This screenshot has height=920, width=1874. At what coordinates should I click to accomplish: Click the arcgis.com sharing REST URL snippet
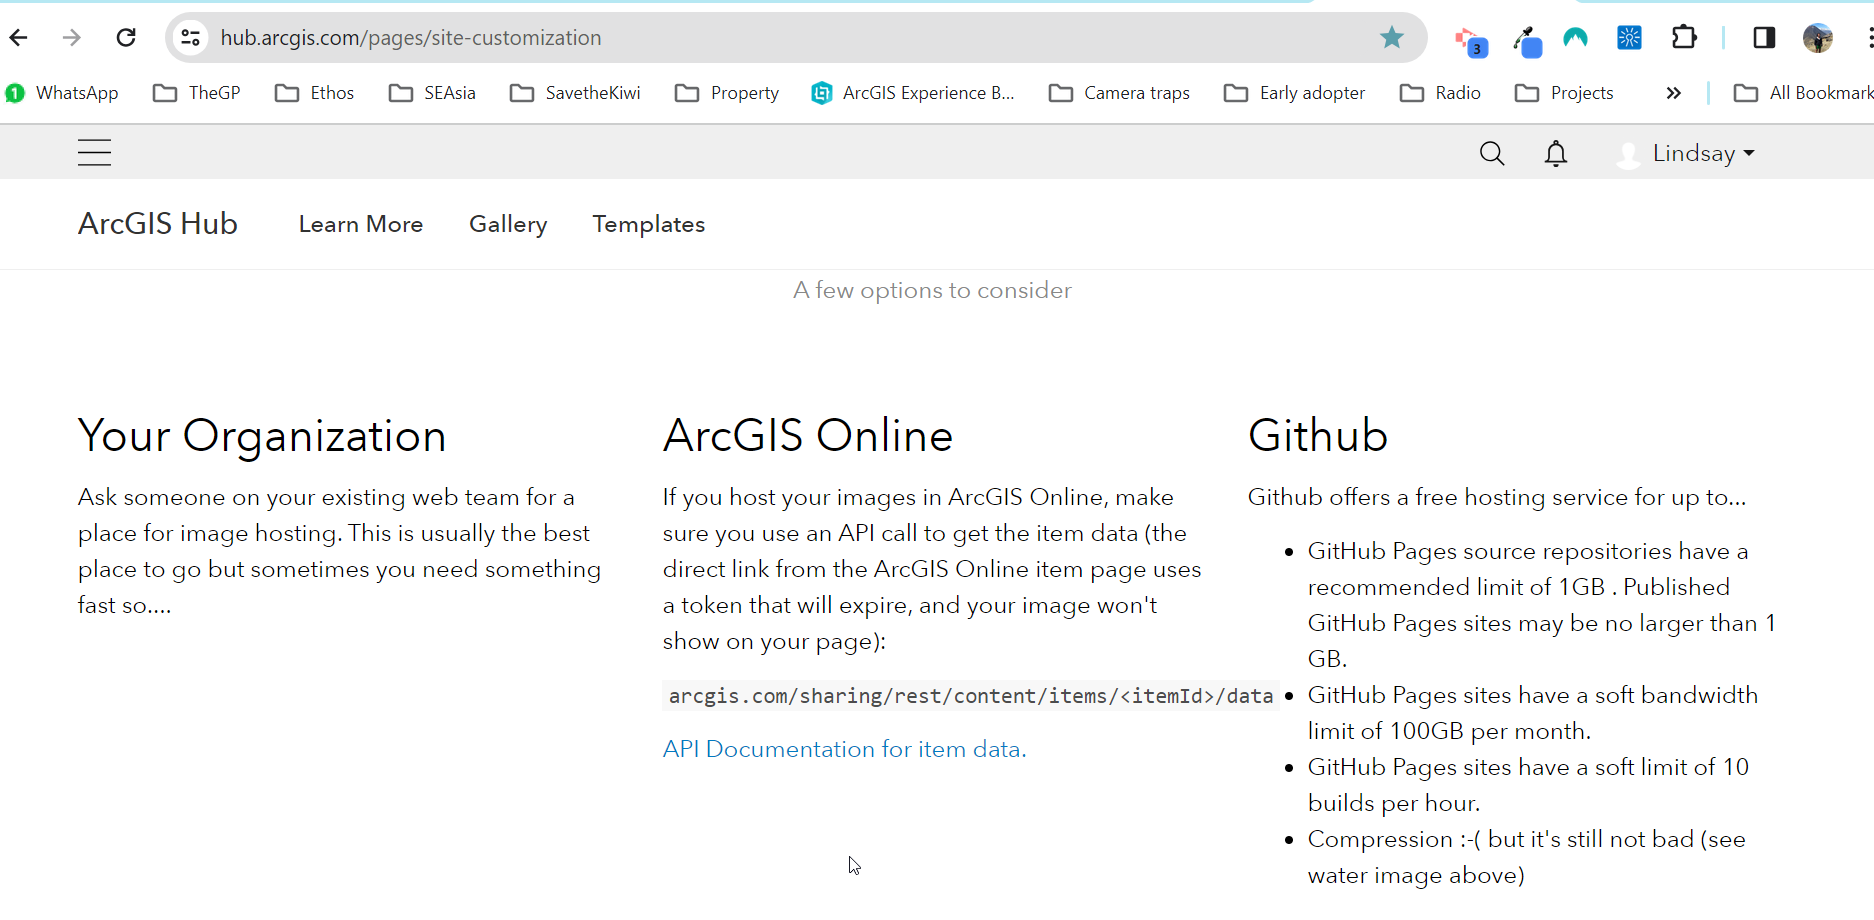click(x=971, y=696)
